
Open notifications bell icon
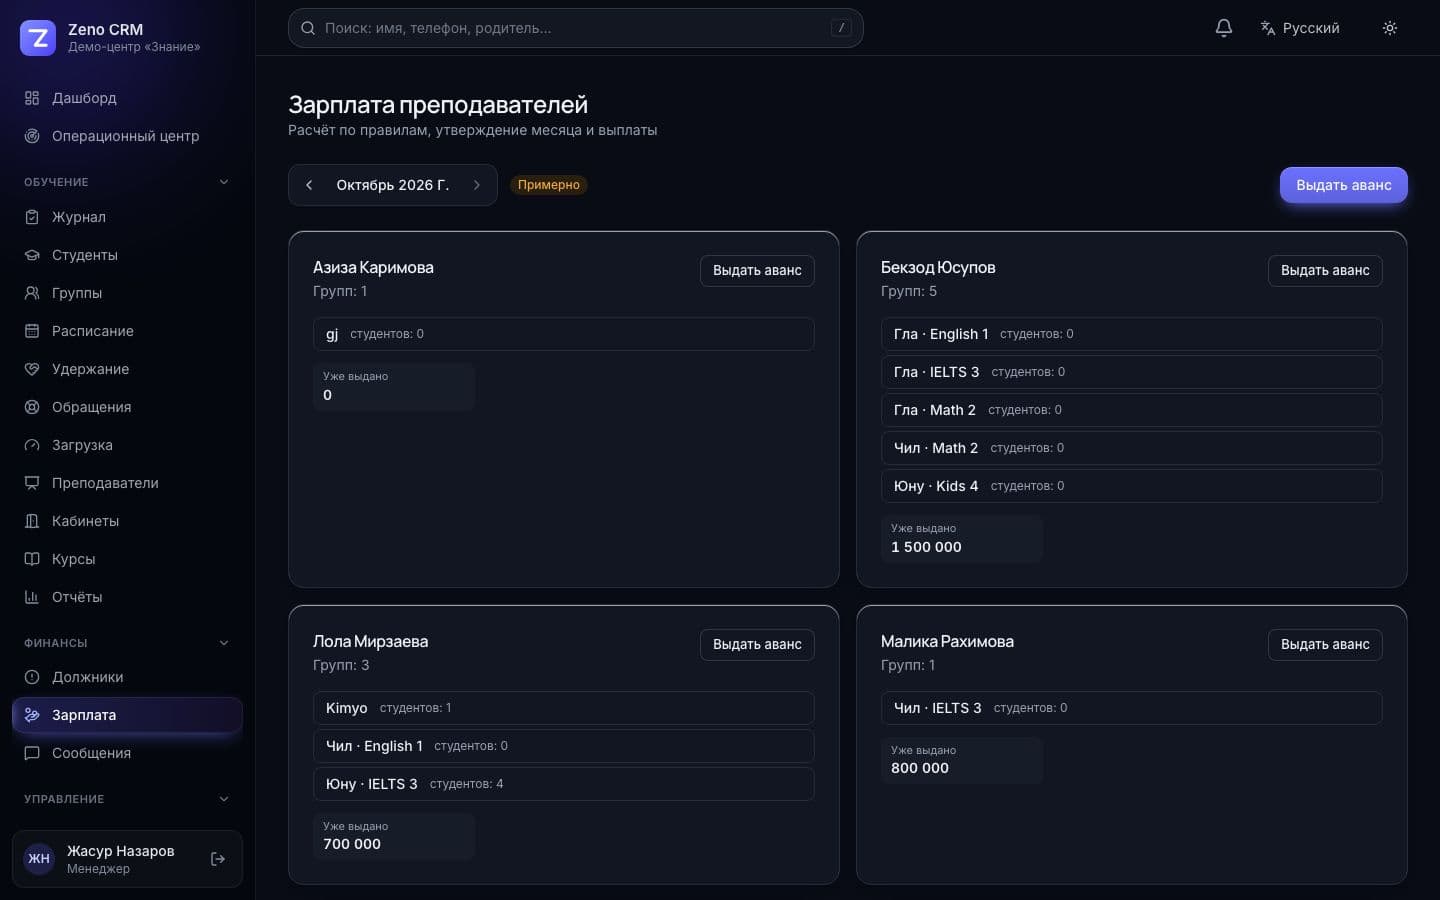1224,28
